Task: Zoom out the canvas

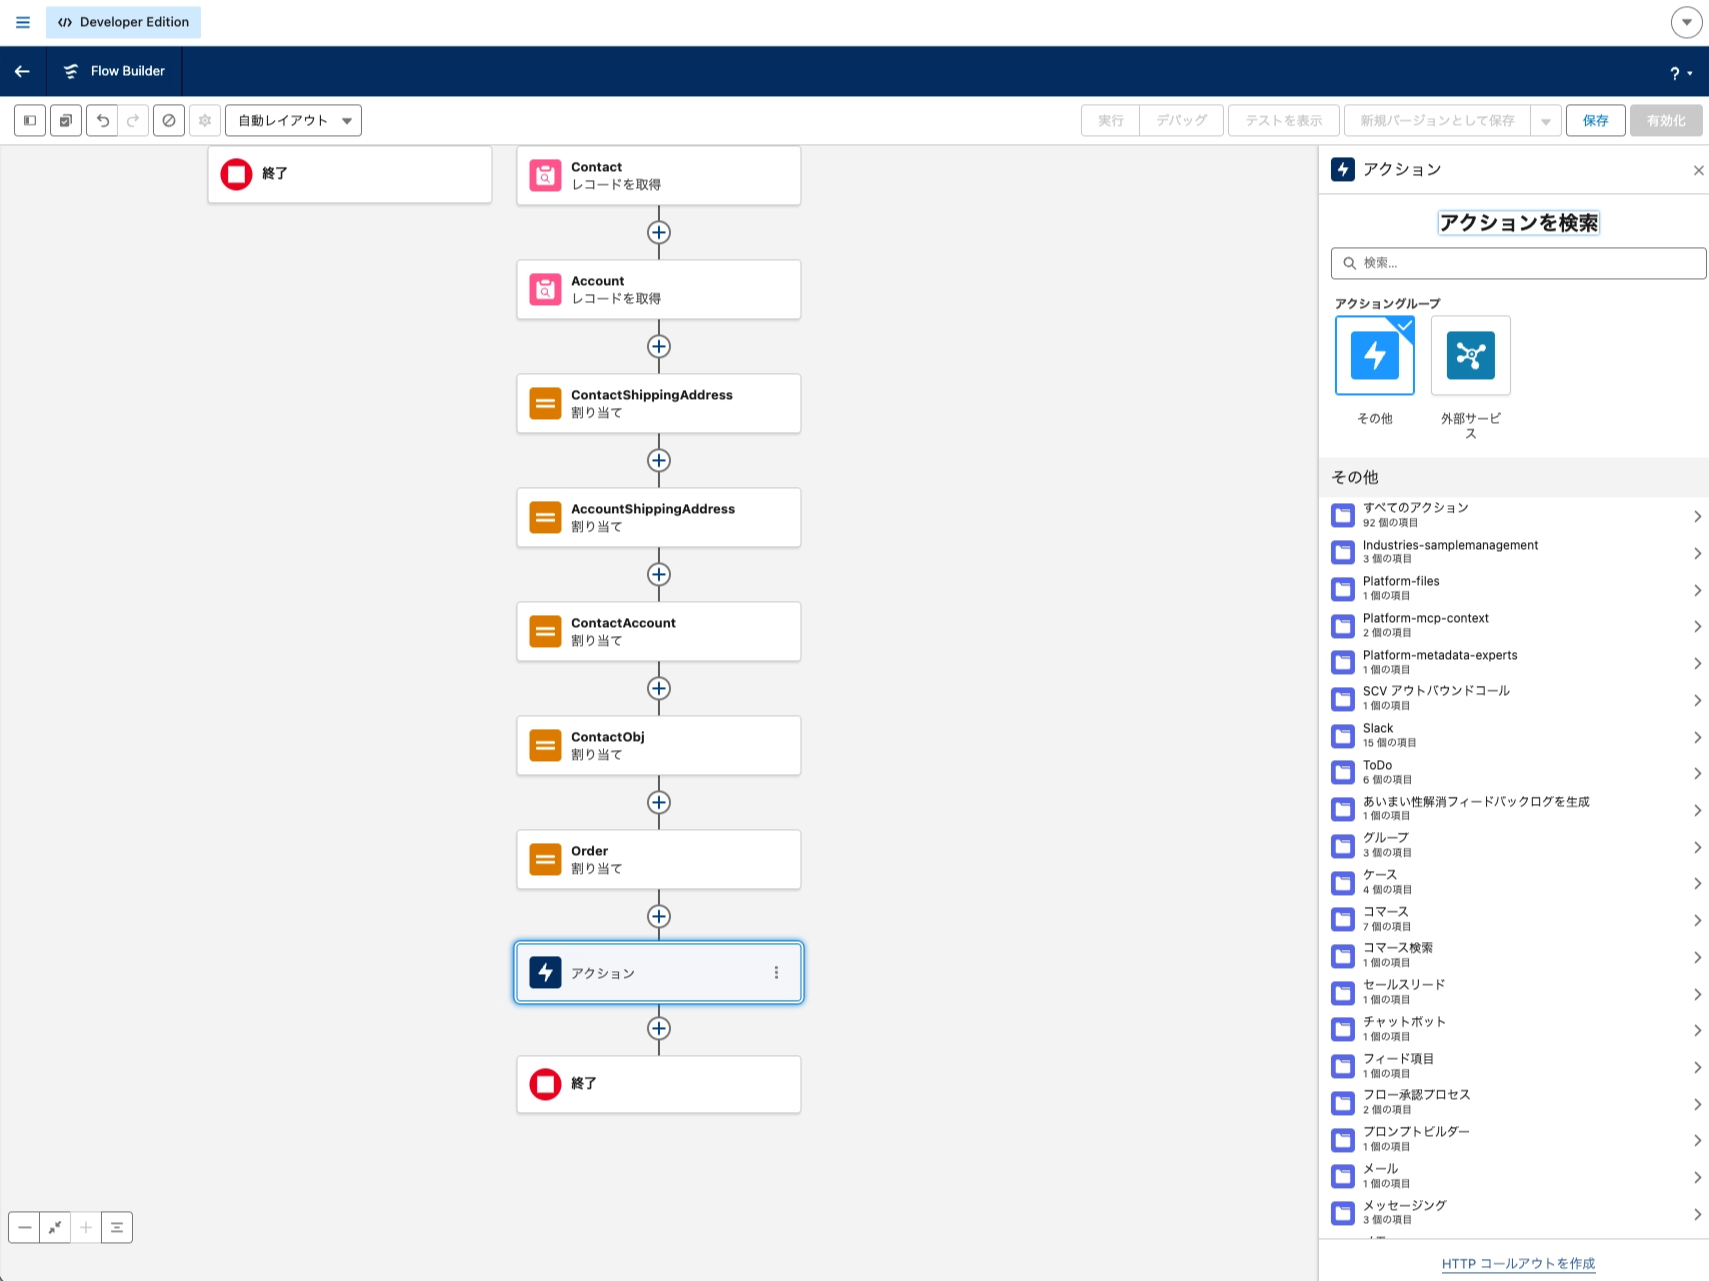Action: 24,1227
